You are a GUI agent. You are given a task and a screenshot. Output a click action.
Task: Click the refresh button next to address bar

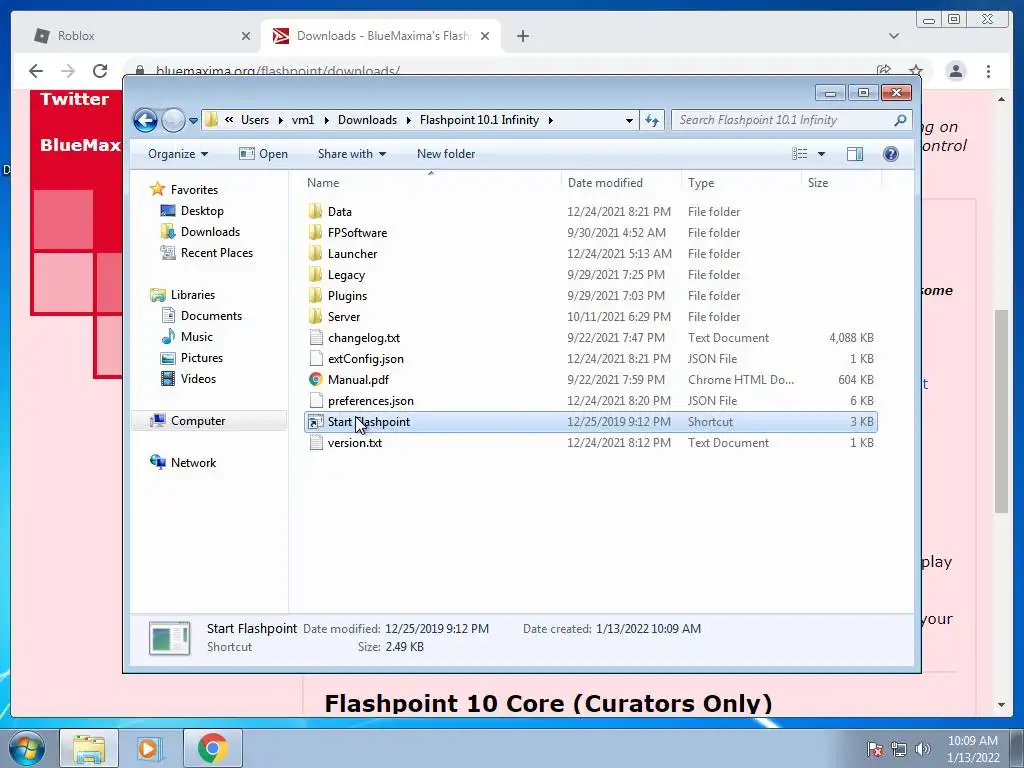[652, 120]
